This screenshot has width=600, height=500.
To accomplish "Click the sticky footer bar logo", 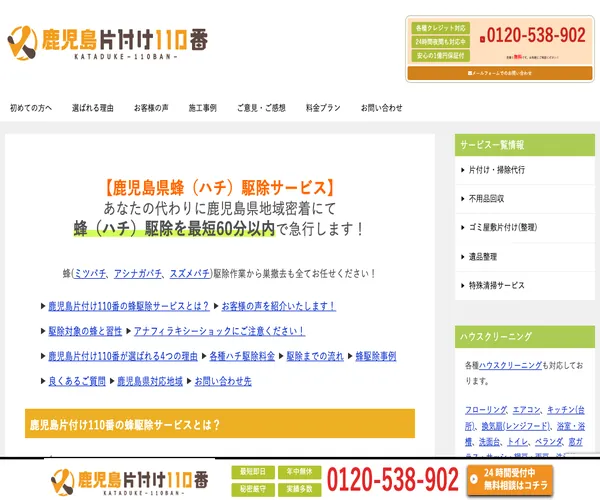I will coord(128,480).
